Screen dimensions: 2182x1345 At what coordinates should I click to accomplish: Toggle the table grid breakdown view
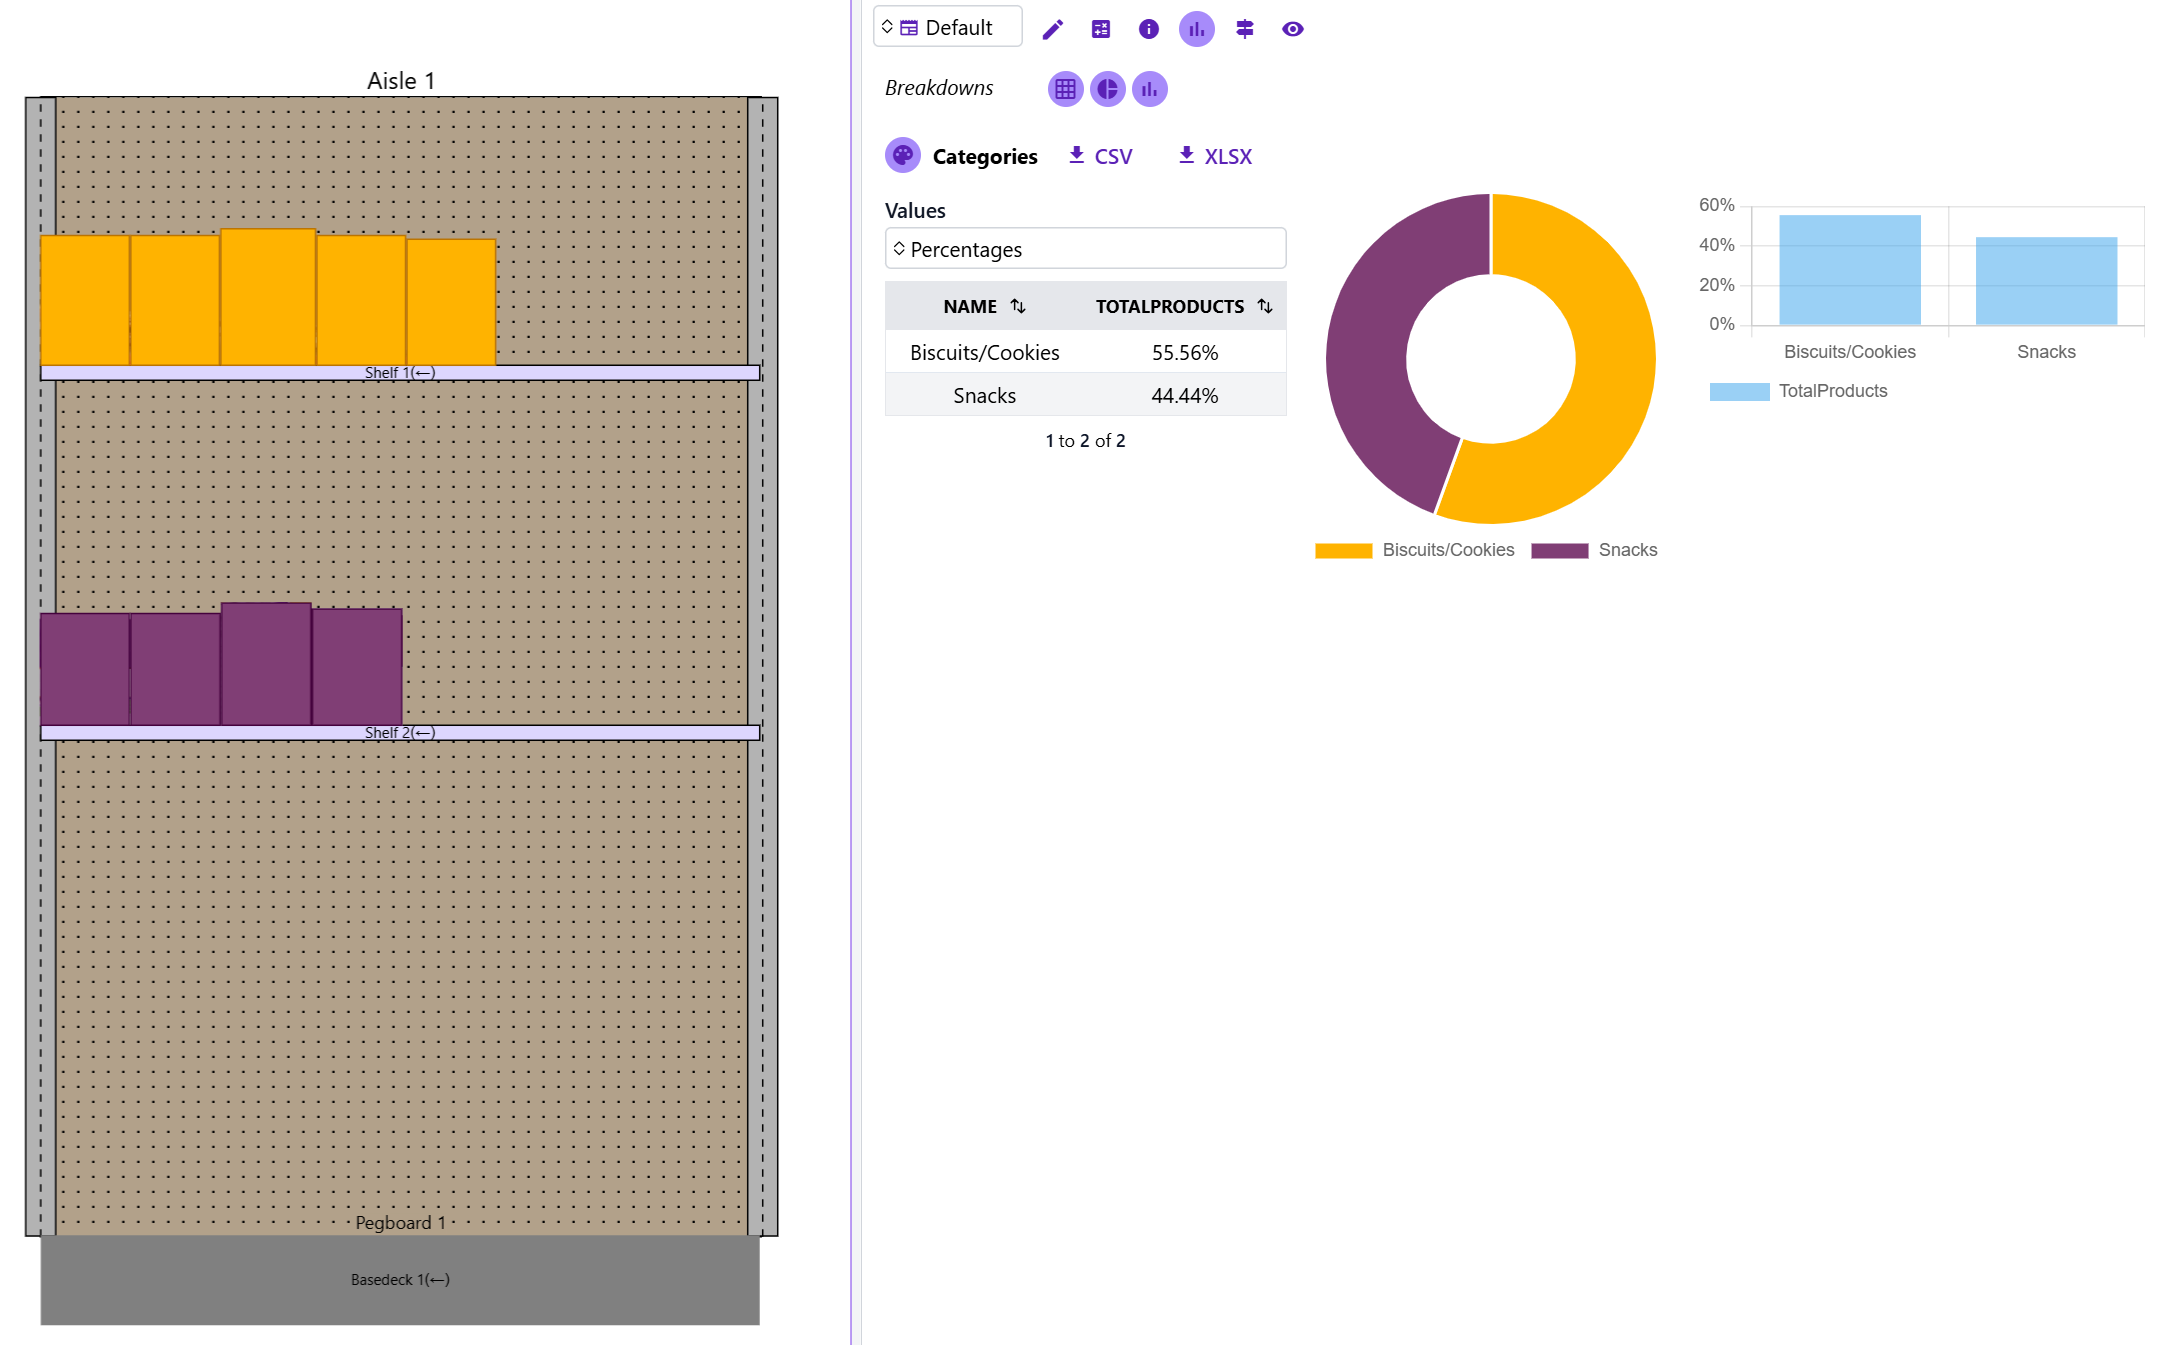1065,89
